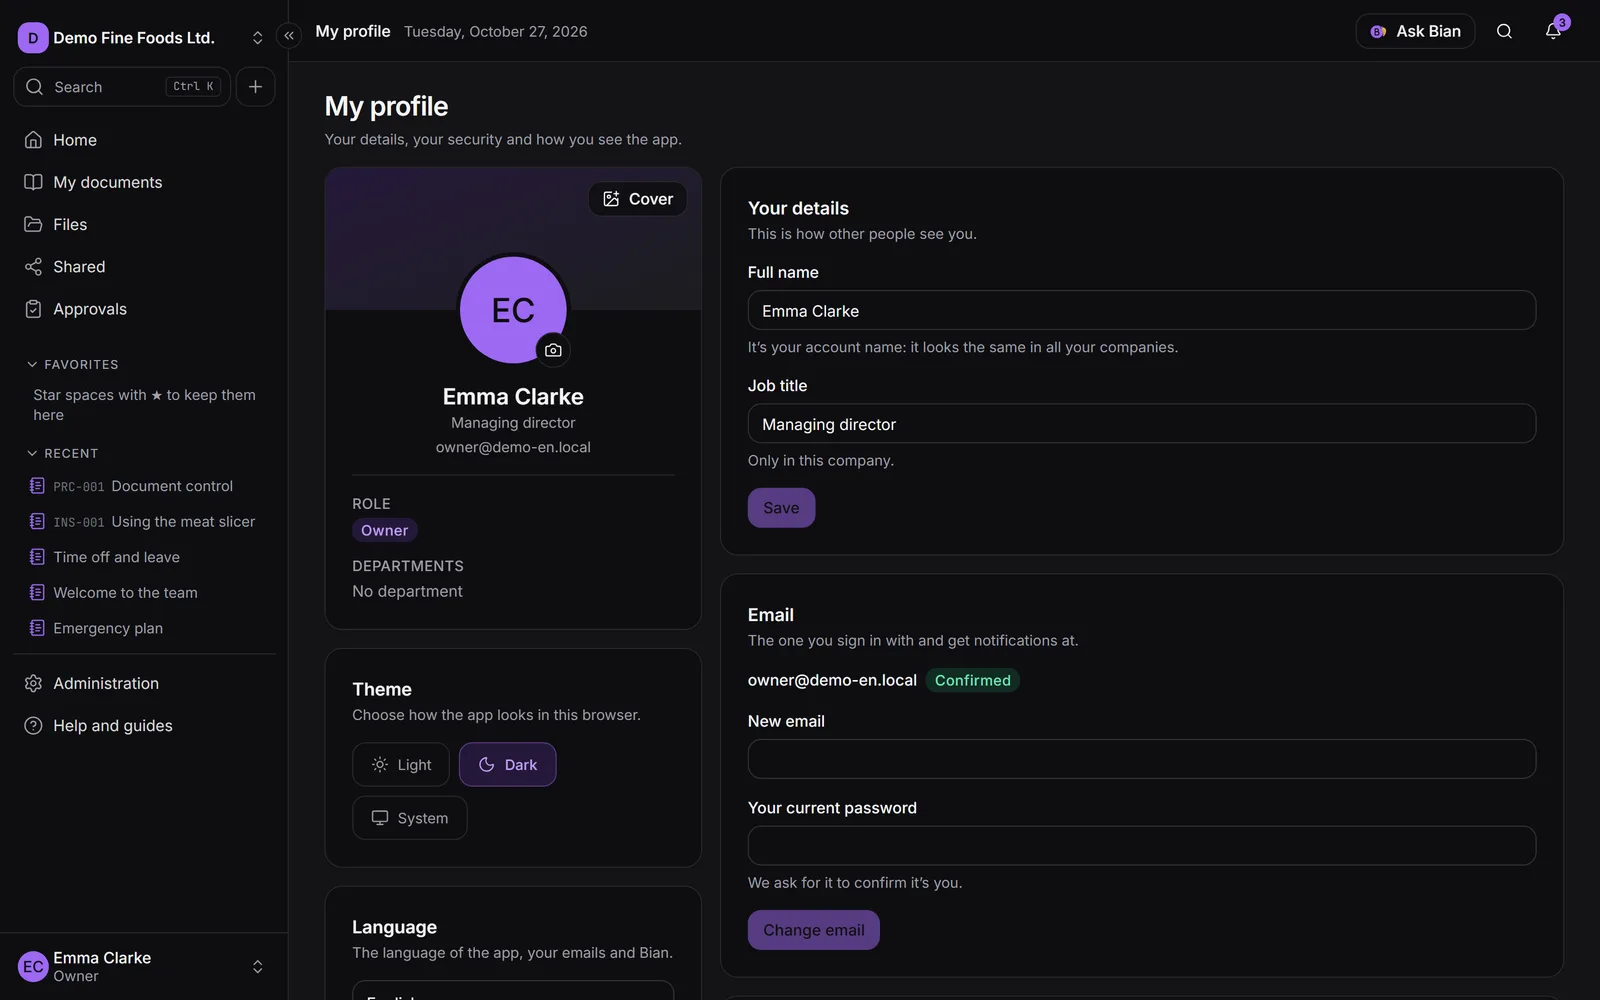Open Welcome to the team document
Viewport: 1600px width, 1000px height.
pyautogui.click(x=144, y=593)
